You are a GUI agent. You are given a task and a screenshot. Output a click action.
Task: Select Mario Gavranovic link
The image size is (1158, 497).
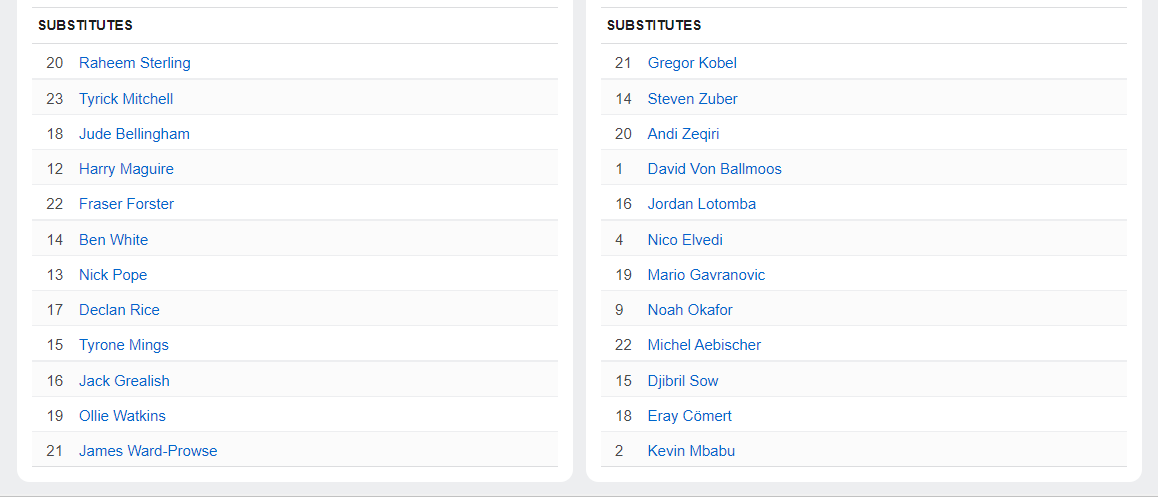pyautogui.click(x=706, y=275)
